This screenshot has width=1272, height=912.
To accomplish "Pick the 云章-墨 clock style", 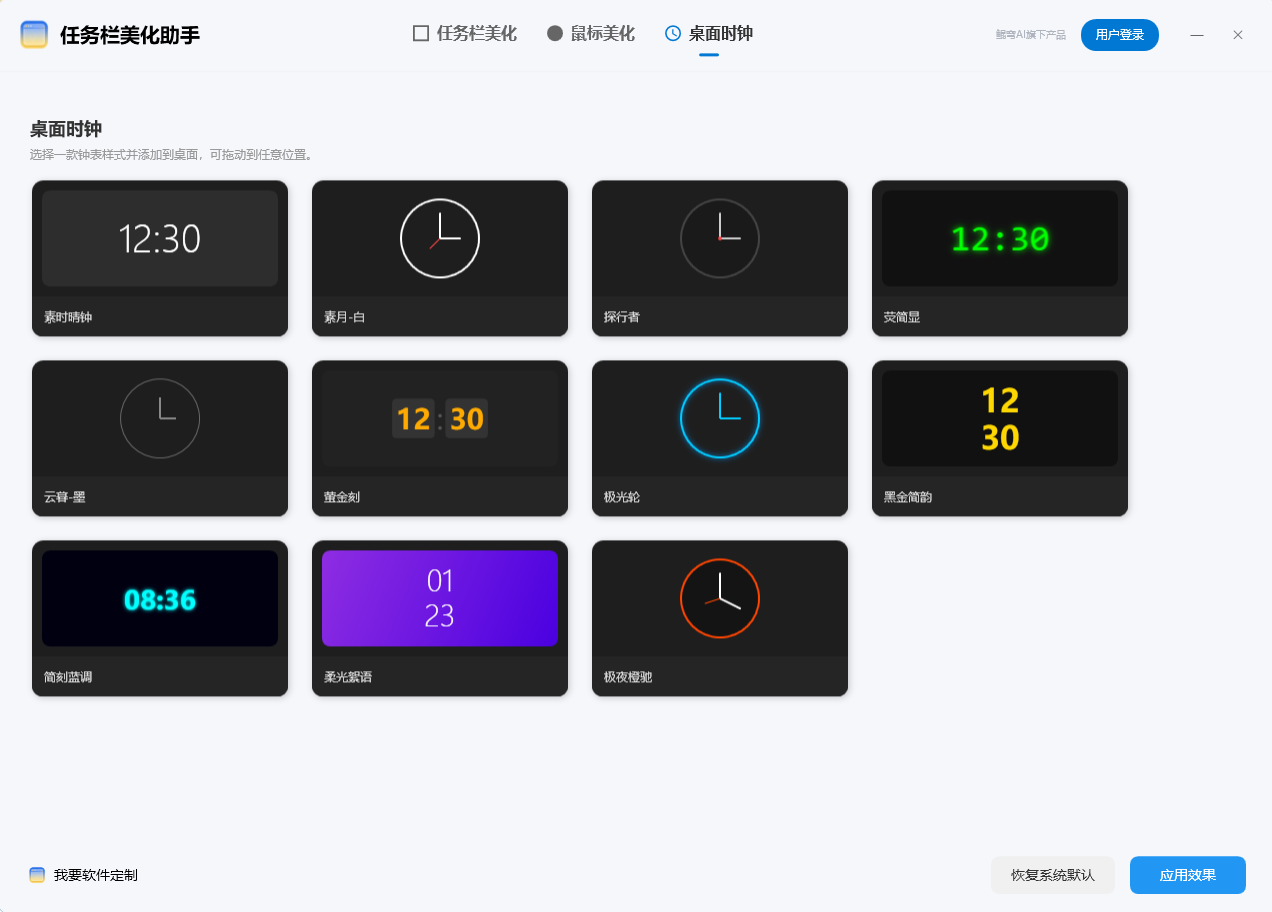I will point(160,438).
